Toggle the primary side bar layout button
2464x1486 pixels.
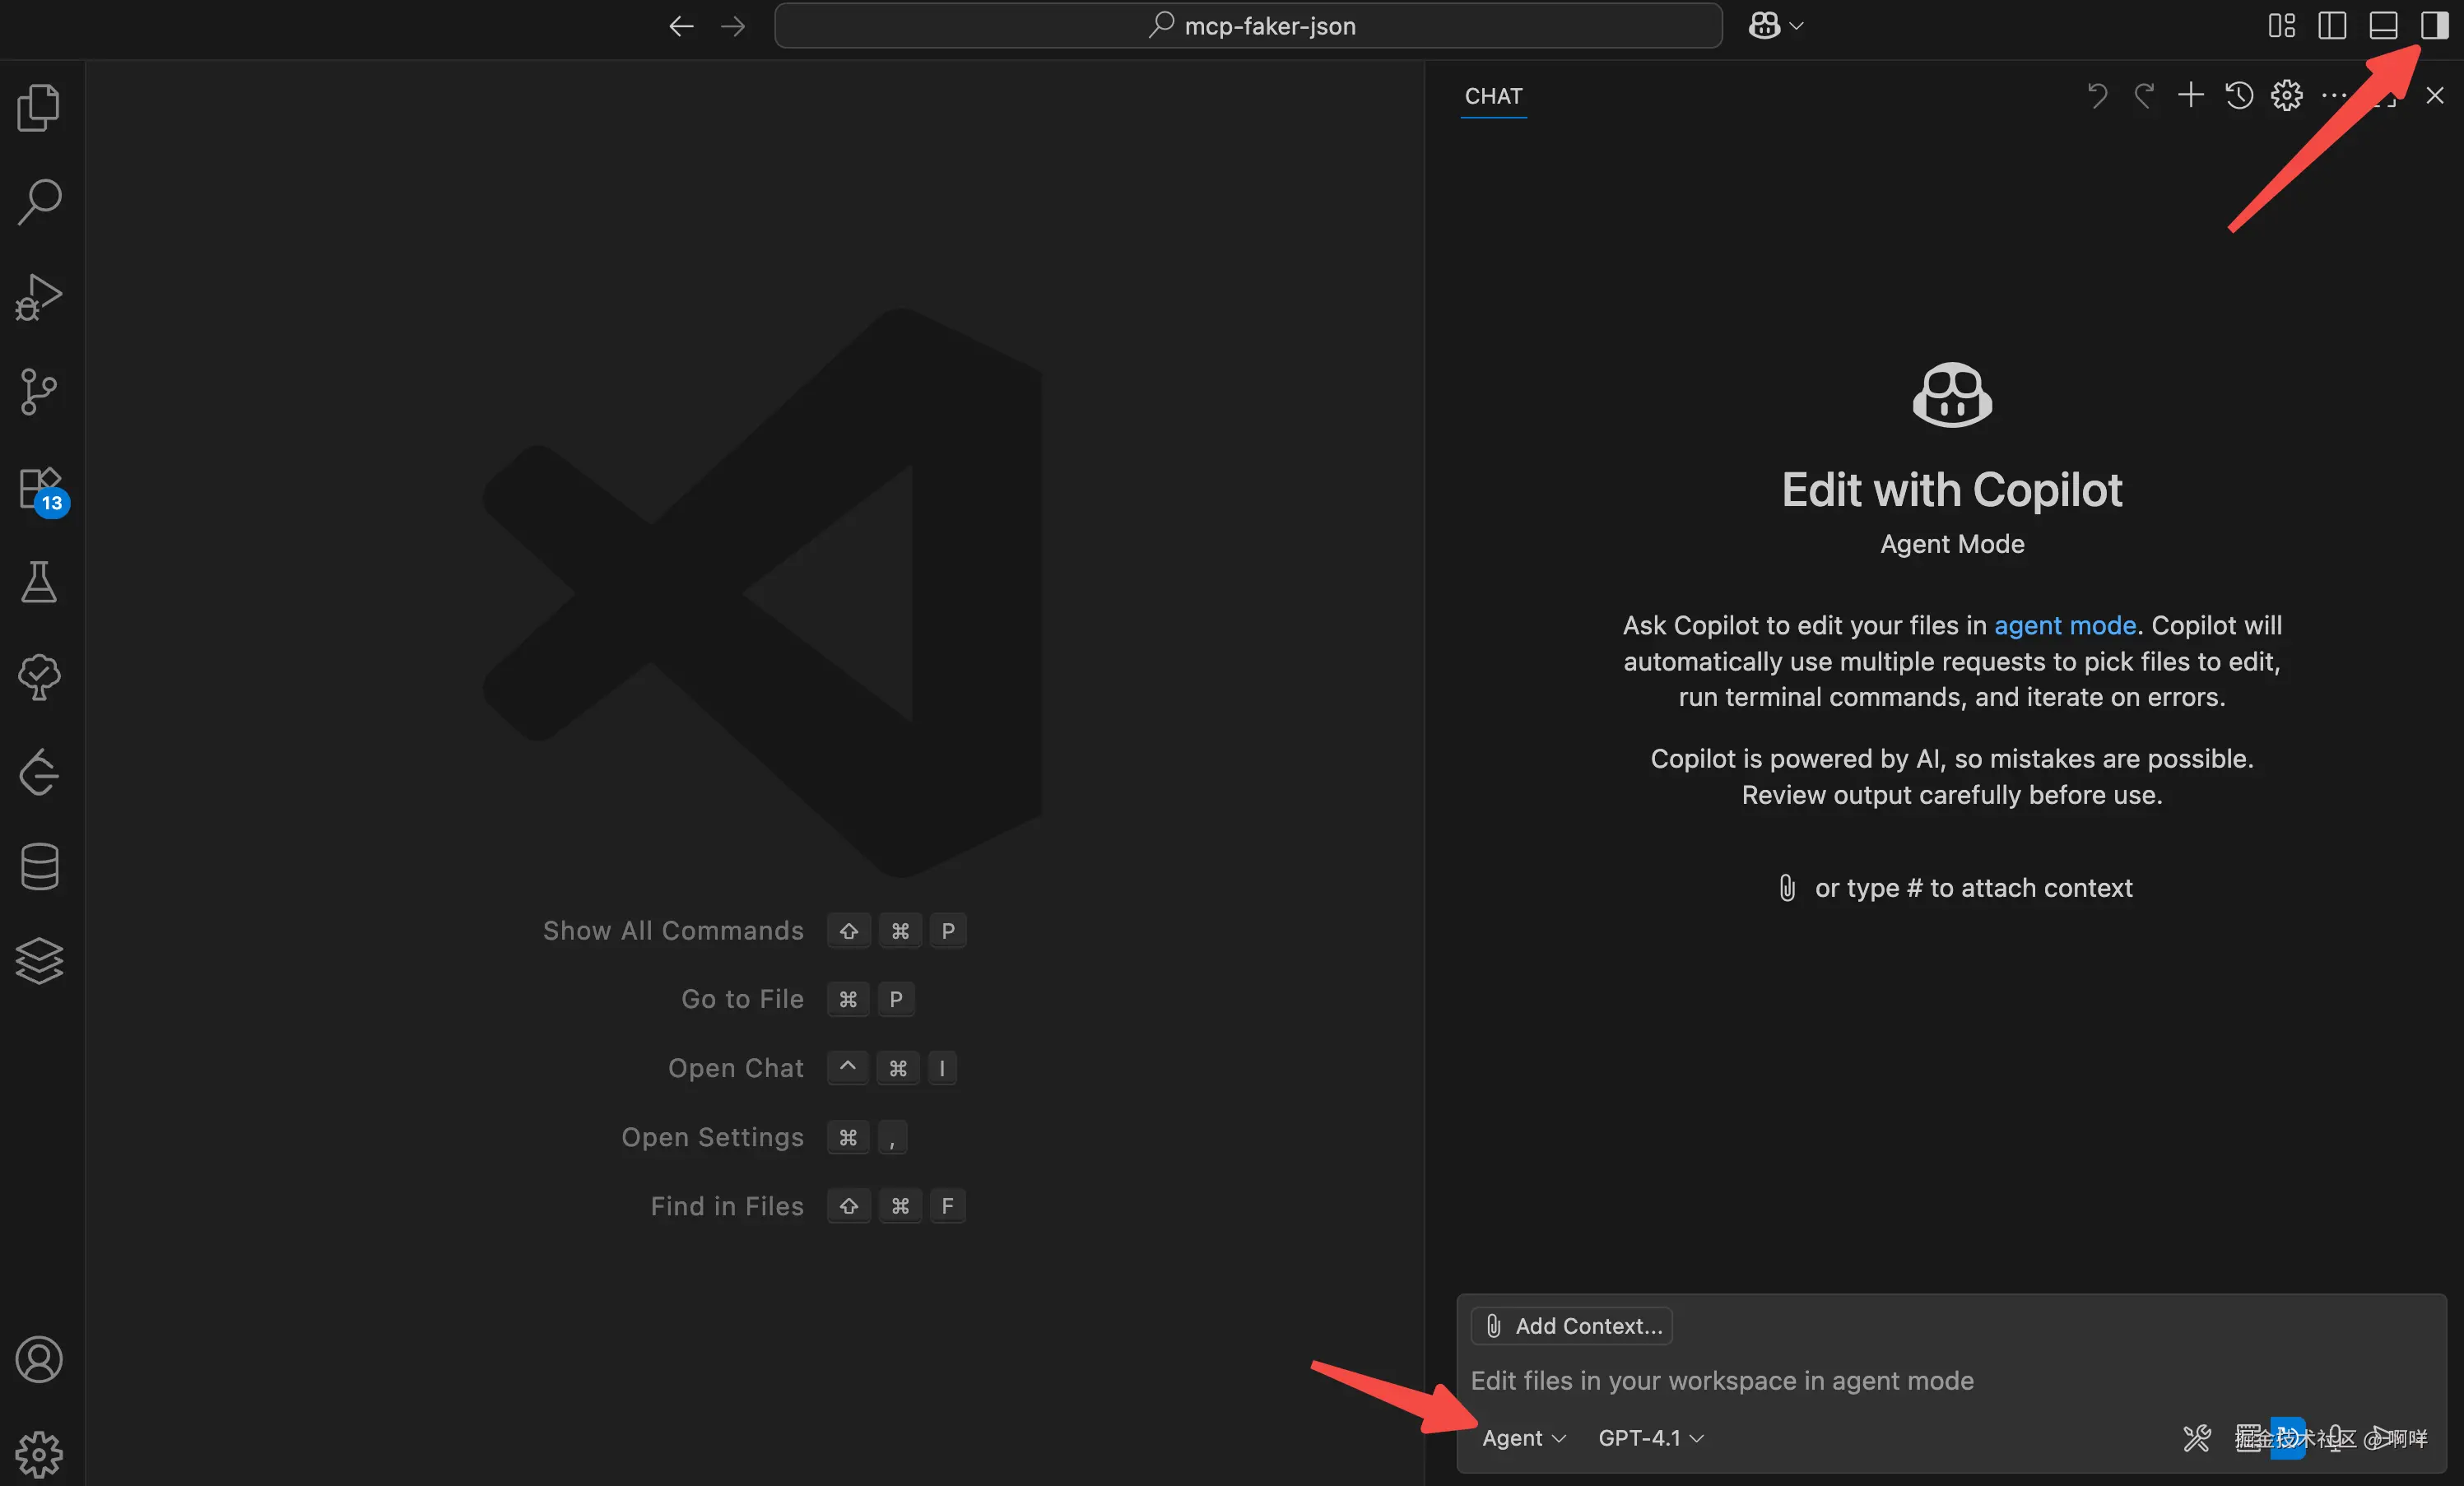[2332, 26]
